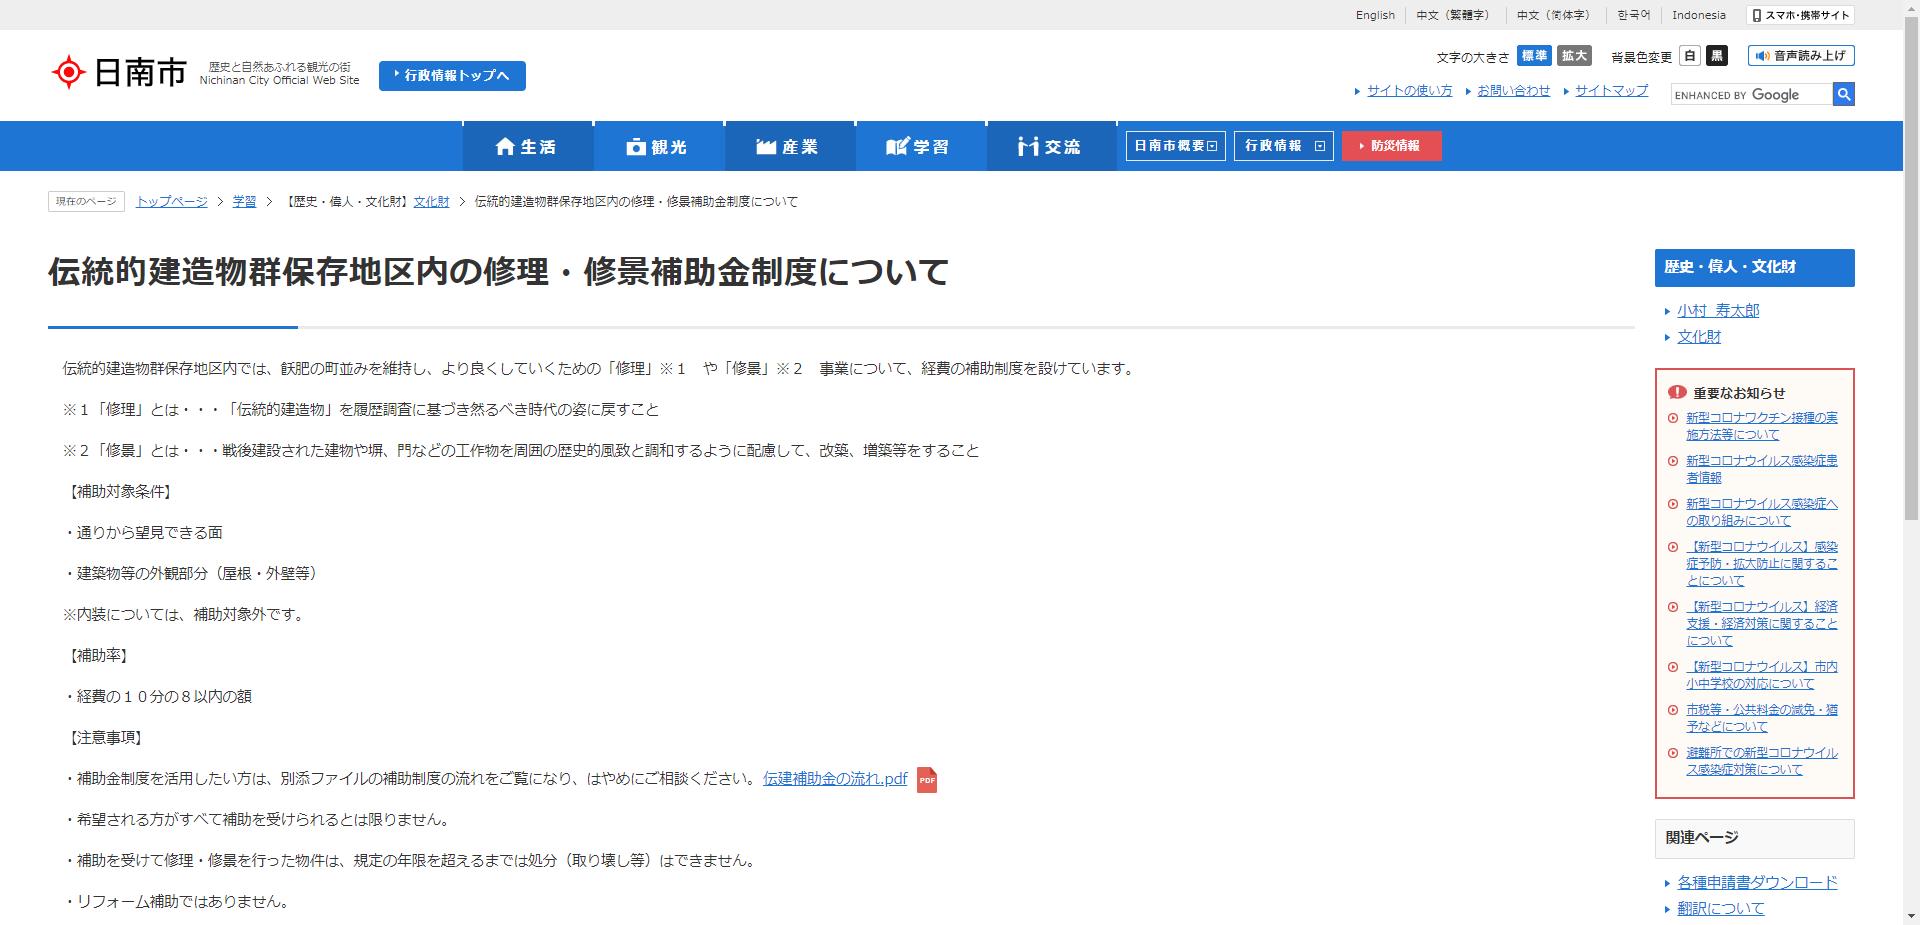
Task: Click the house icon in 生活 tab
Action: pyautogui.click(x=505, y=147)
